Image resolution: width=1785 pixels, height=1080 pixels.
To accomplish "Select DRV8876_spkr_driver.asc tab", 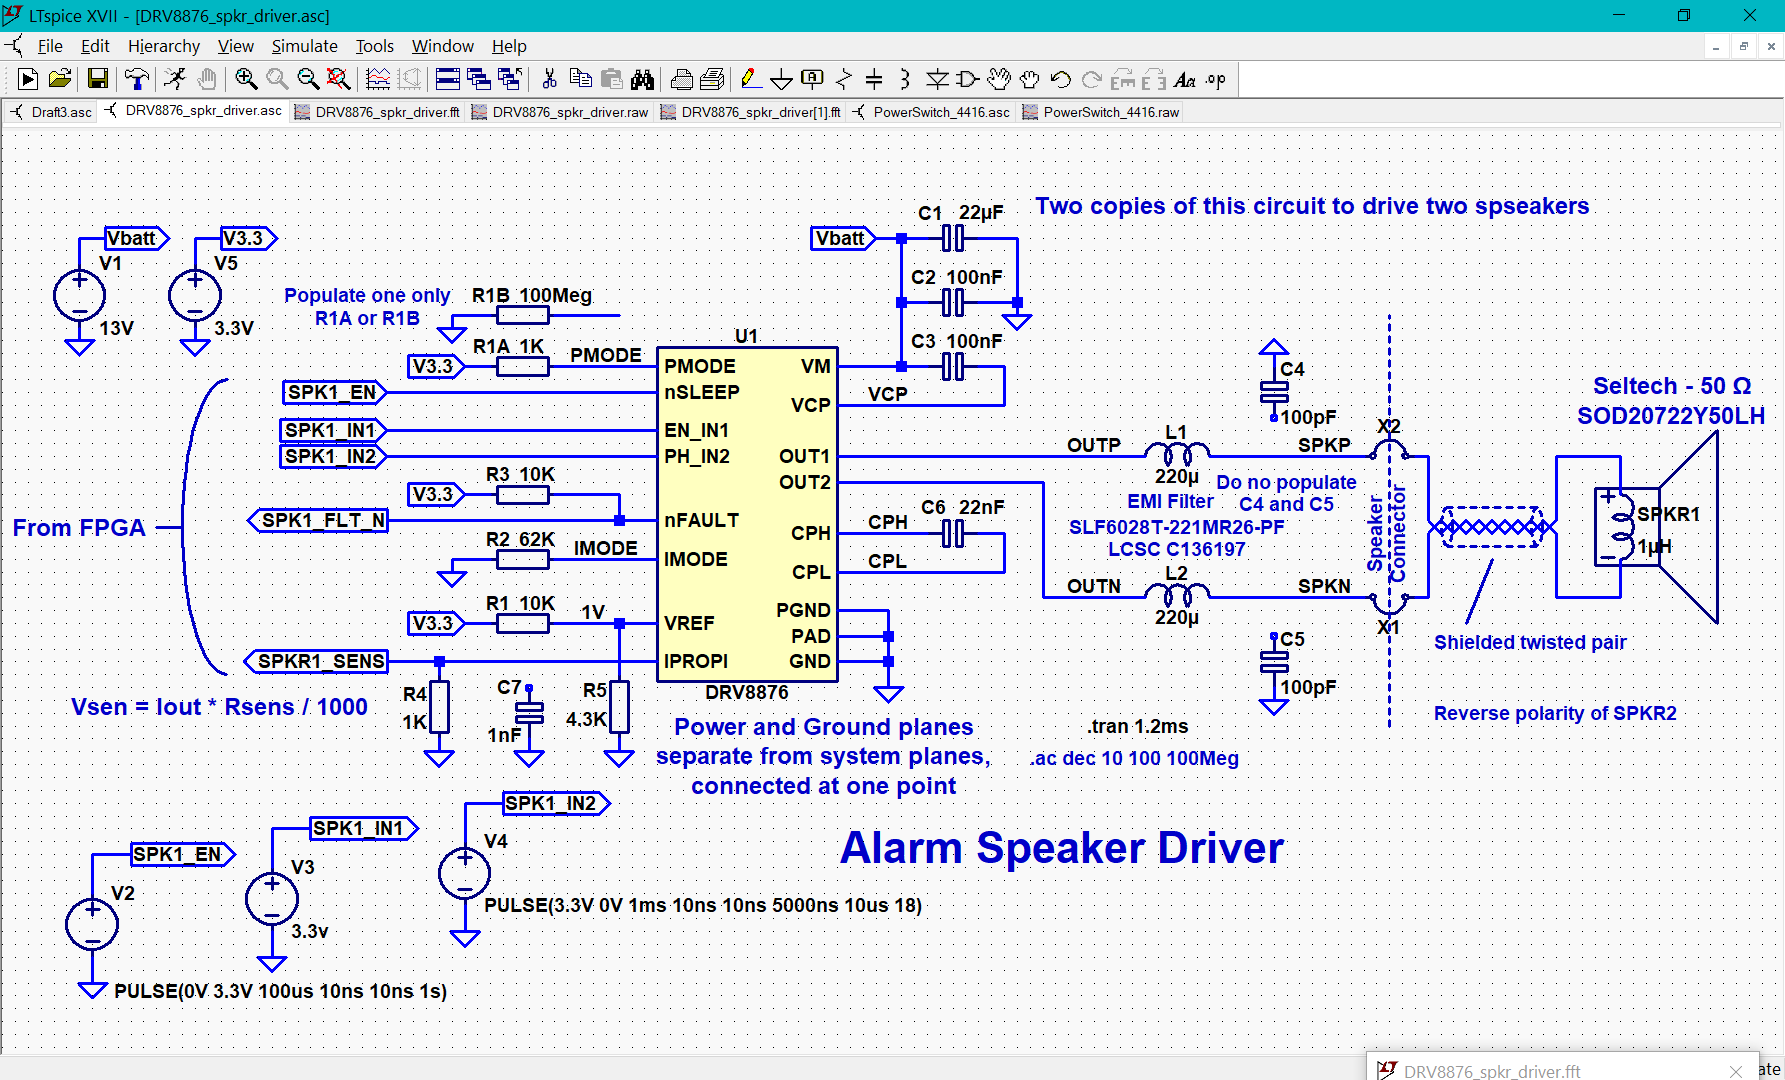I will click(x=194, y=111).
